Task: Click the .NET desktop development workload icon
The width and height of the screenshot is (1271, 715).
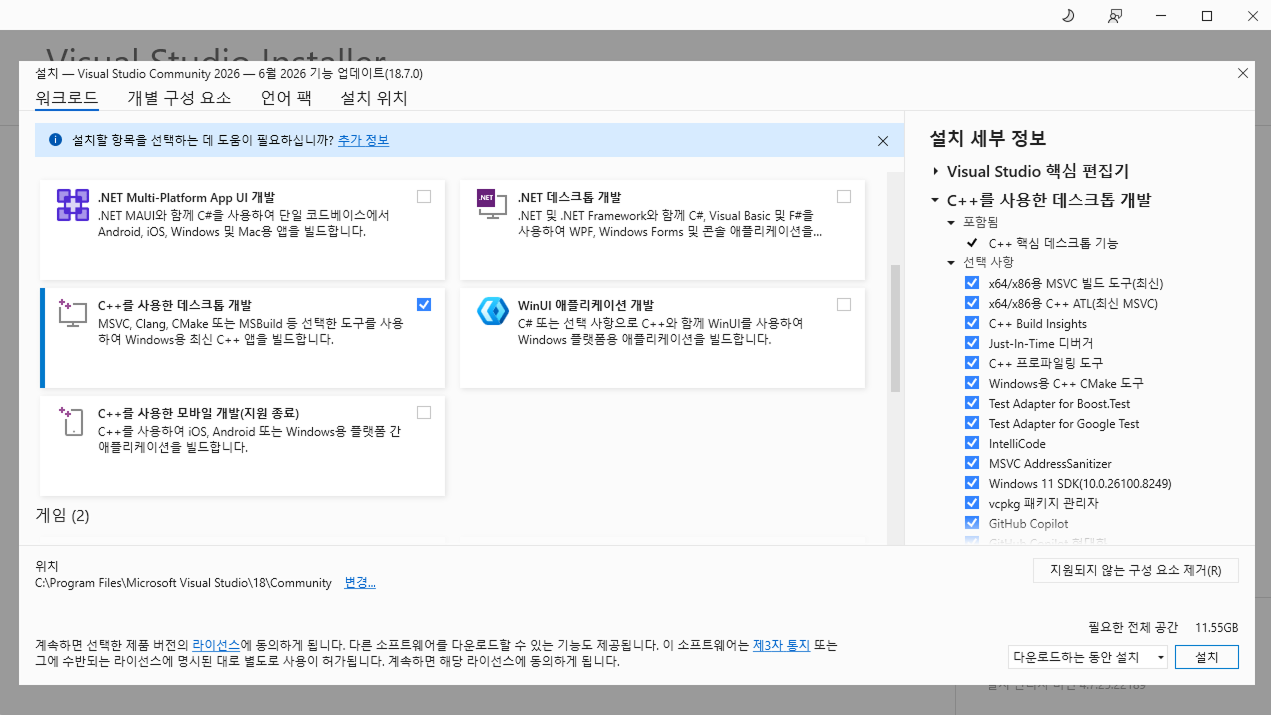Action: point(492,204)
